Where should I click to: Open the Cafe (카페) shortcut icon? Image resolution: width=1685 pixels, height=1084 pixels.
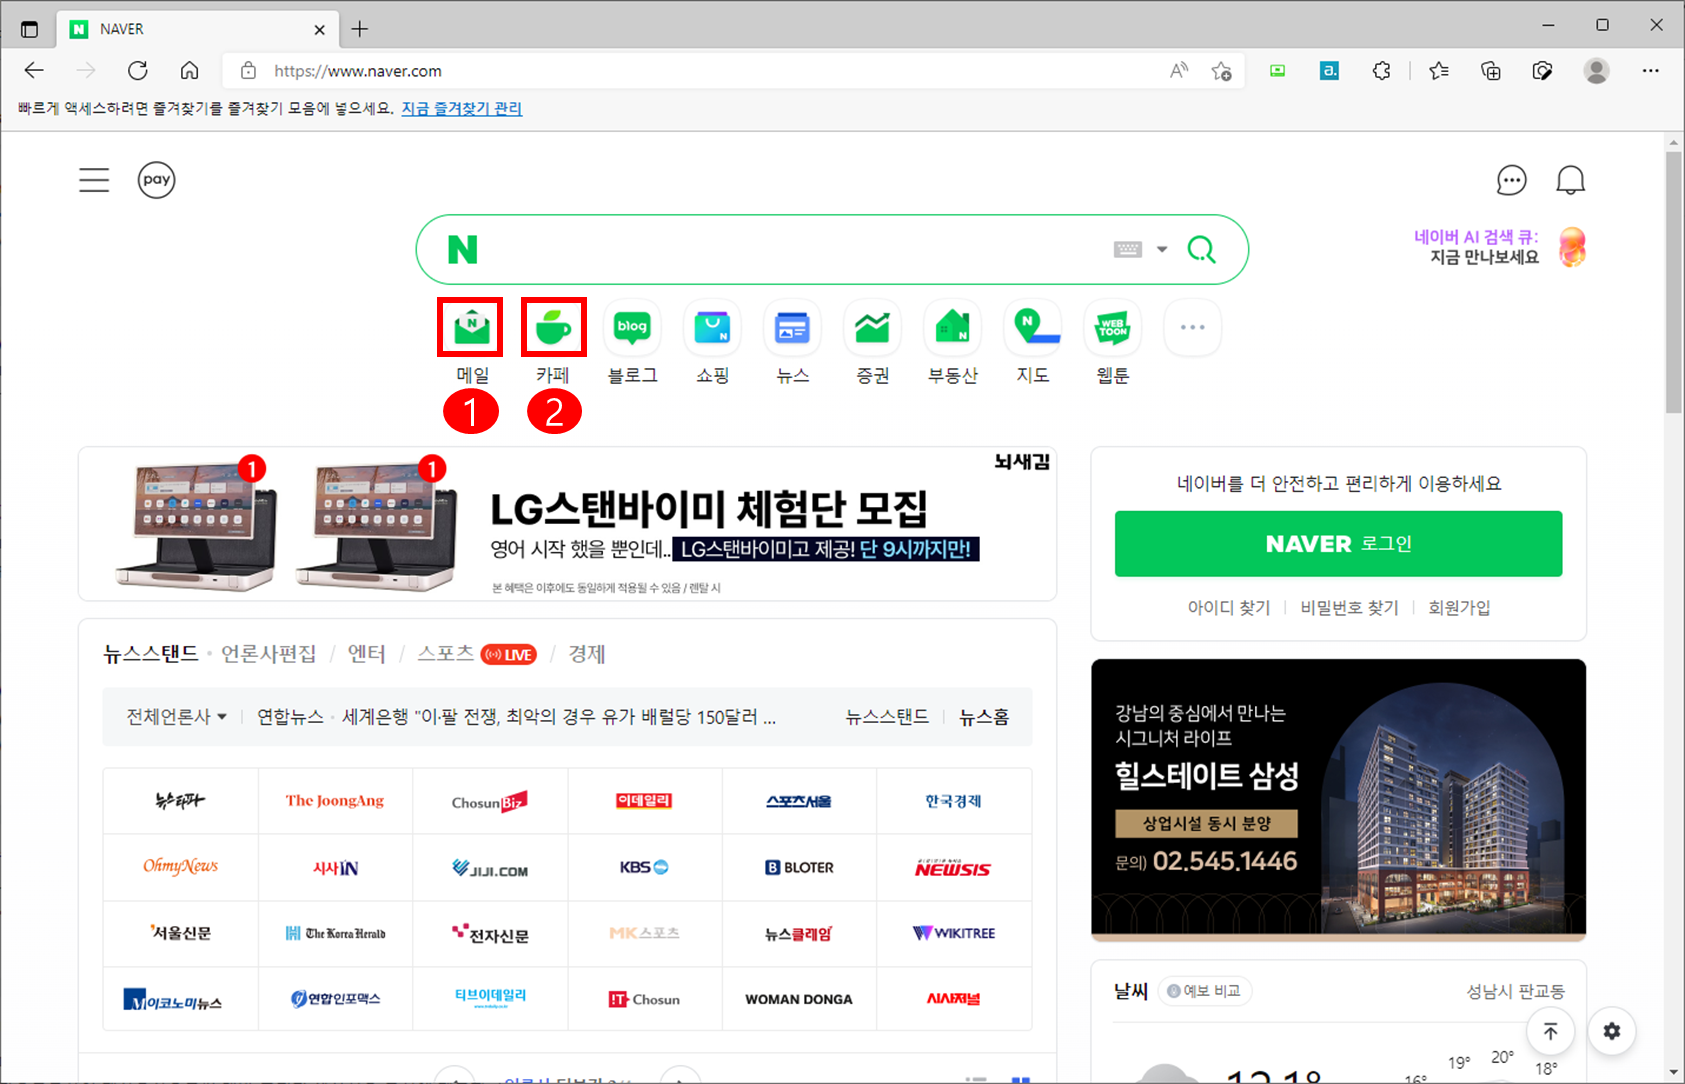coord(553,327)
